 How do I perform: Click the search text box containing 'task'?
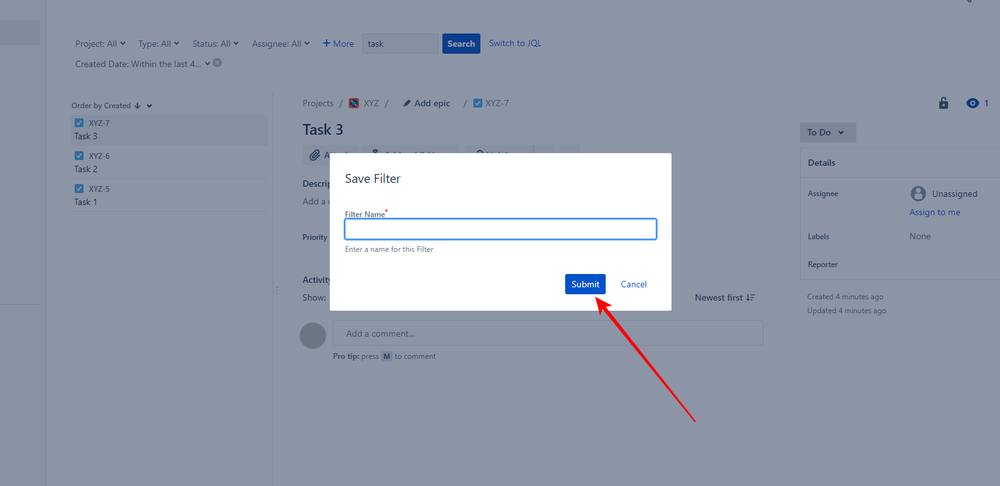[401, 43]
